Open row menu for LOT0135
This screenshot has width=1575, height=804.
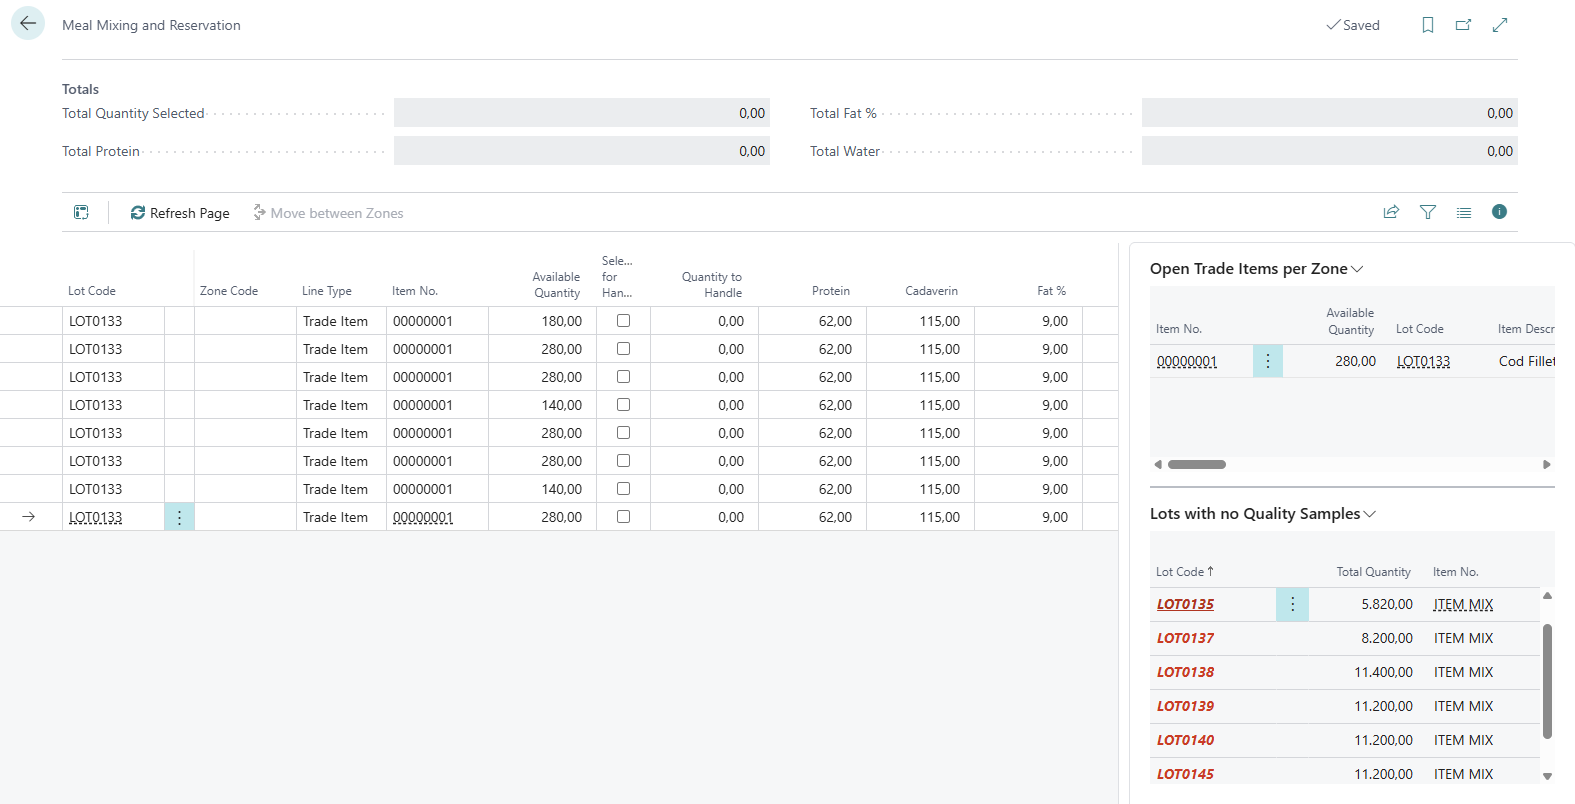1292,604
